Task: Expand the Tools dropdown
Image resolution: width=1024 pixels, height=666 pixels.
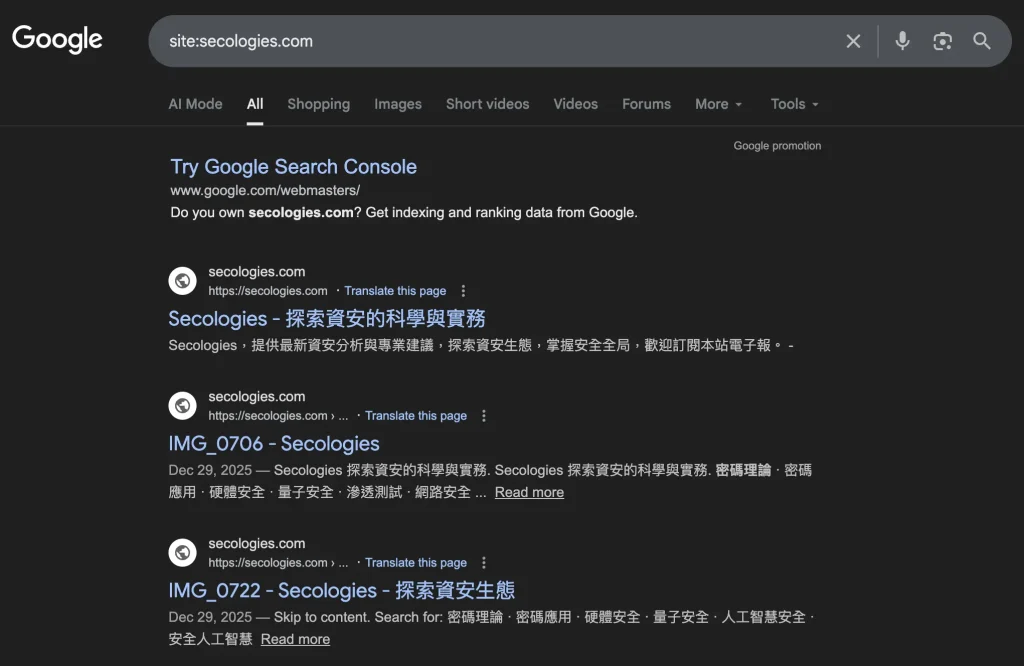Action: coord(794,104)
